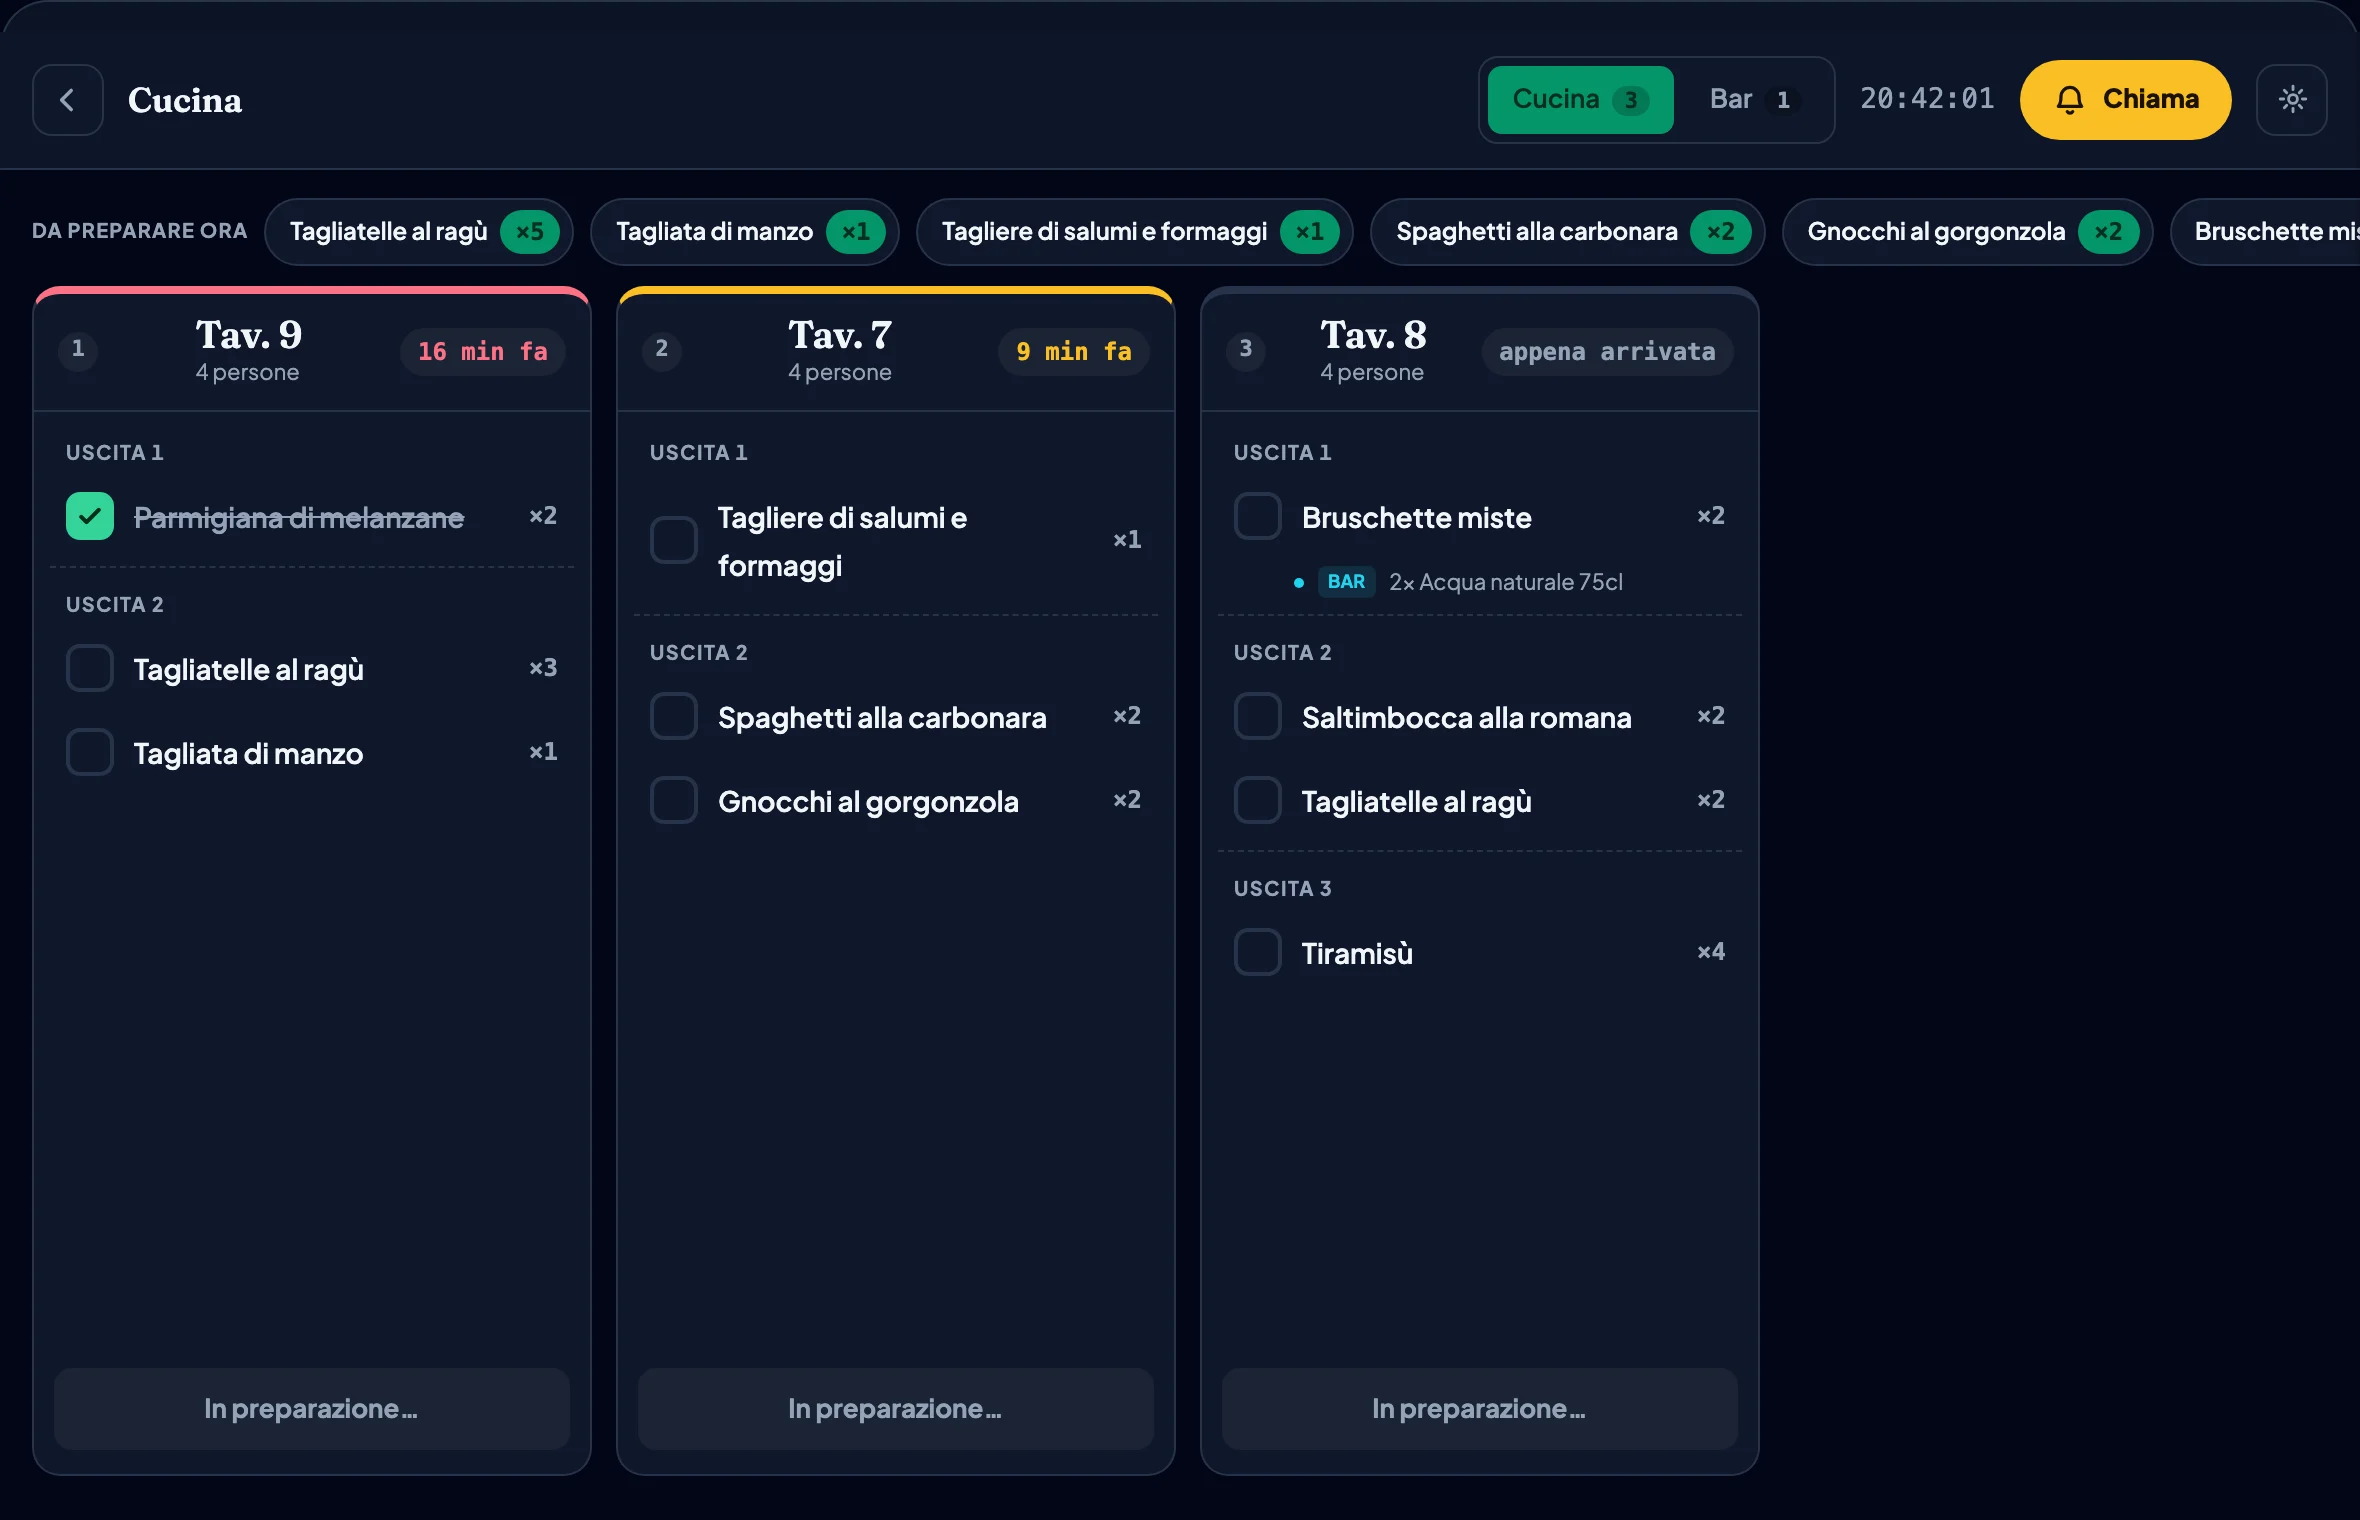
Task: Mark Tagliata di manzo as done
Action: click(90, 752)
